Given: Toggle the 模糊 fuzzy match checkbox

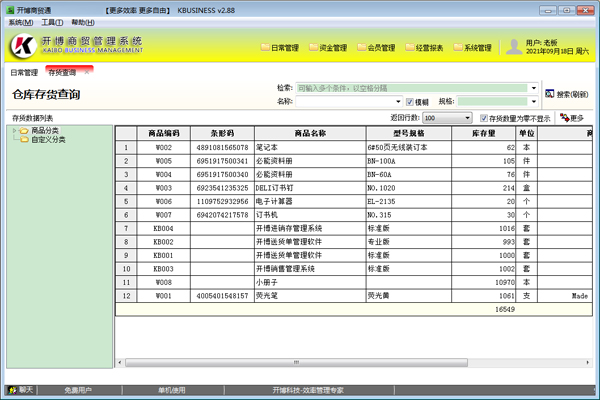Looking at the screenshot, I should pos(410,102).
